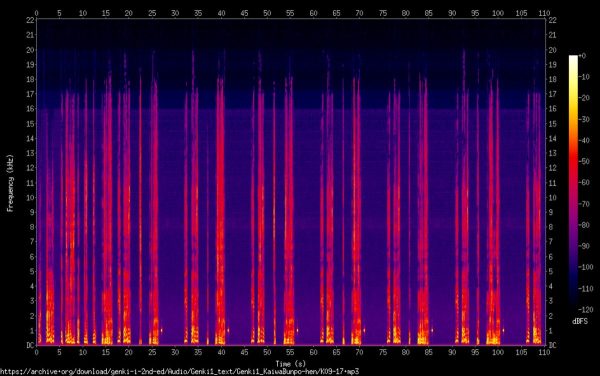Click the "DC" label on the left frequency axis
The image size is (600, 376).
30,345
